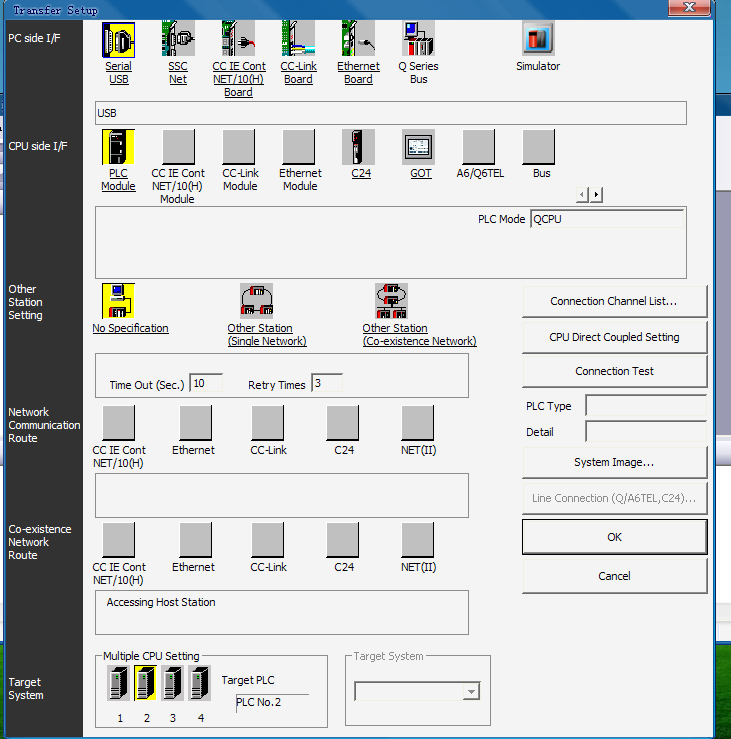Click into the Retry Times field

(x=326, y=383)
